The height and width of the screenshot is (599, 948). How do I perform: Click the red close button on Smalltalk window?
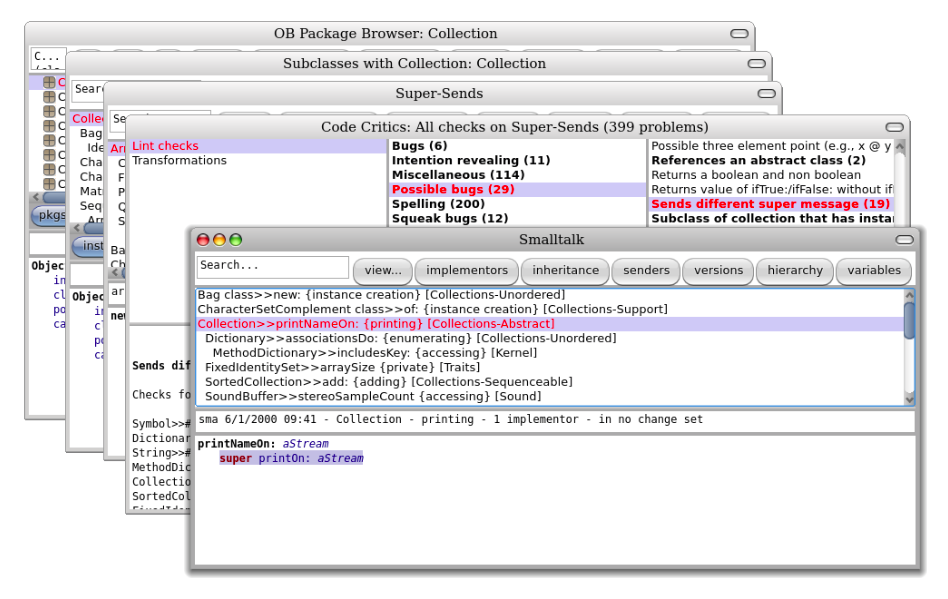[x=203, y=240]
